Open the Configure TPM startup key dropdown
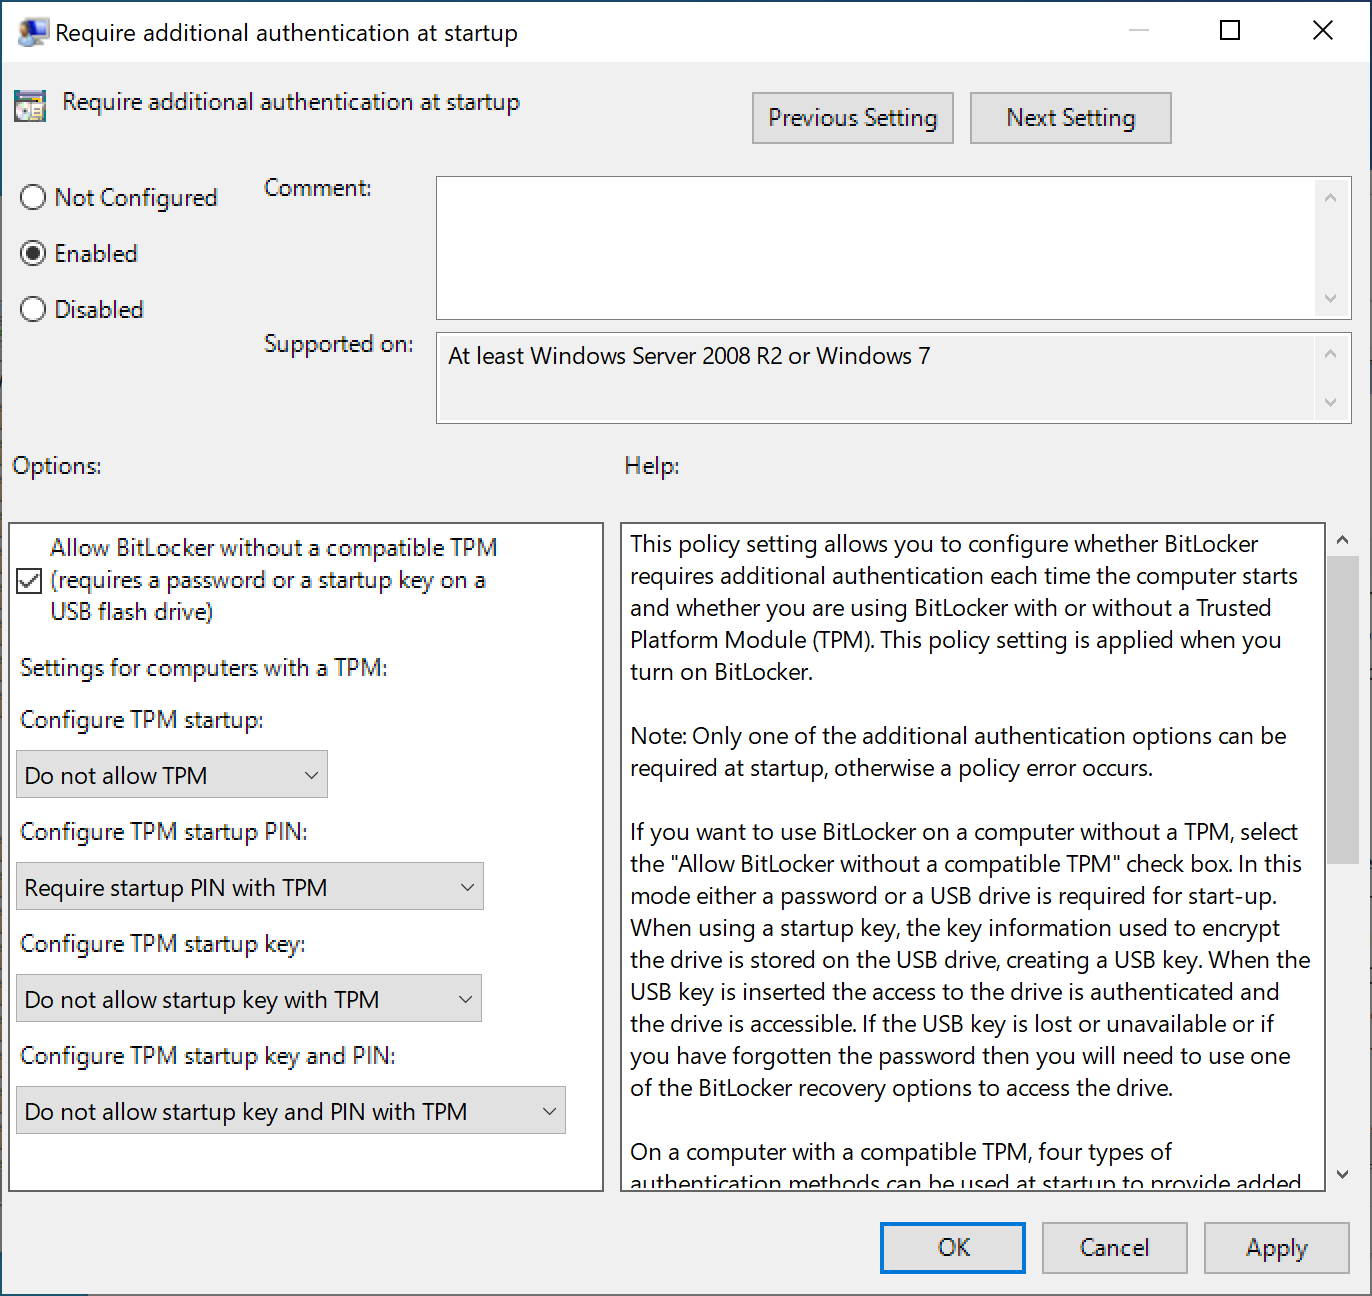This screenshot has width=1372, height=1296. 249,999
